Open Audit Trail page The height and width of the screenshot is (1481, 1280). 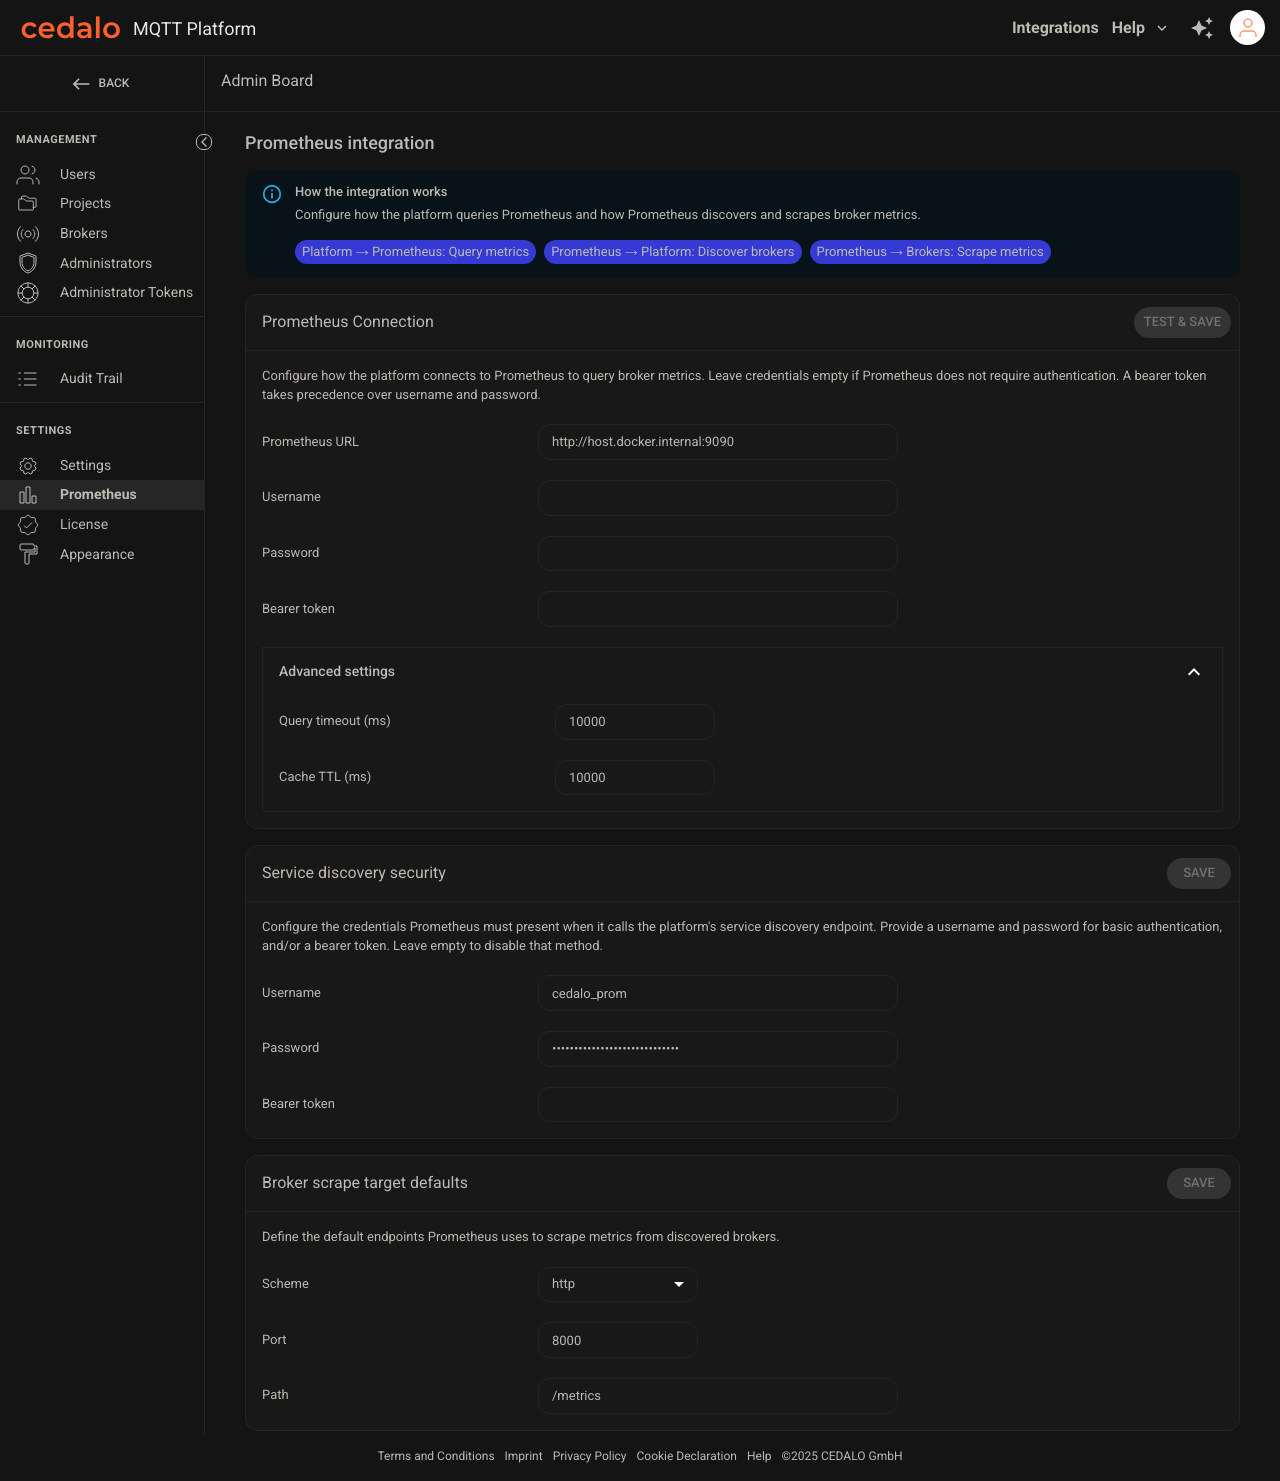[x=102, y=379]
